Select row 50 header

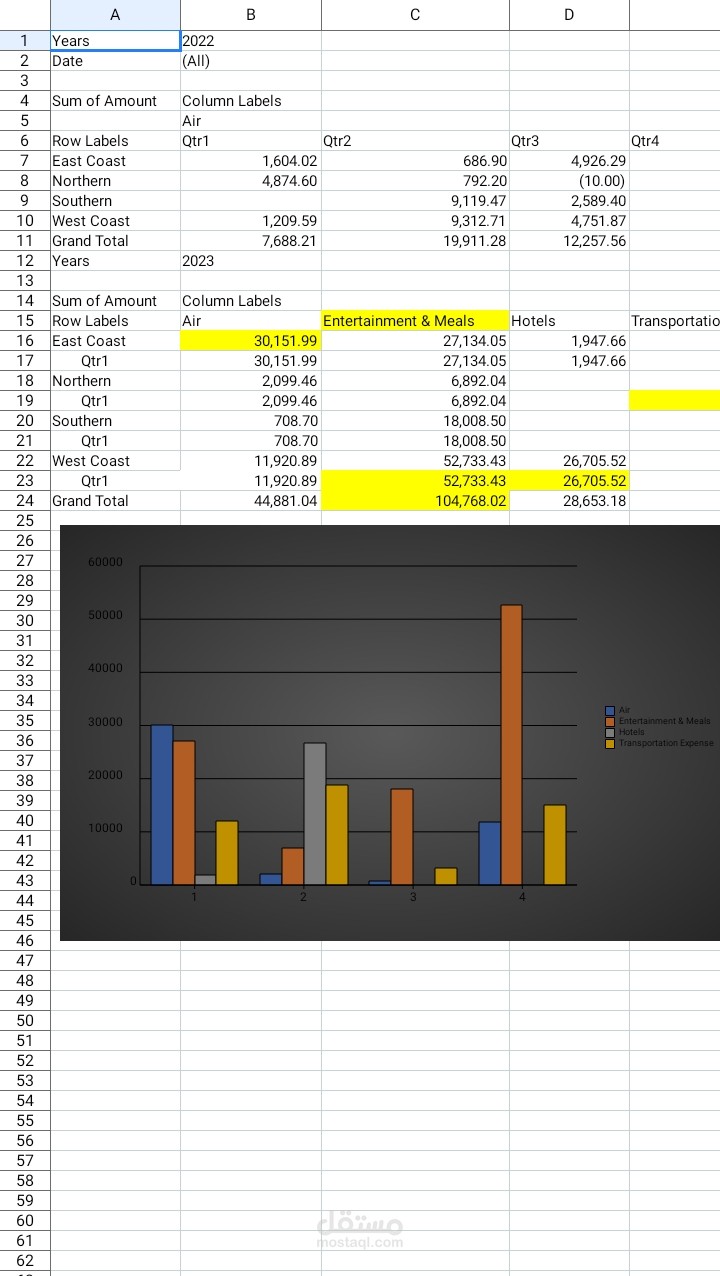pyautogui.click(x=25, y=1020)
